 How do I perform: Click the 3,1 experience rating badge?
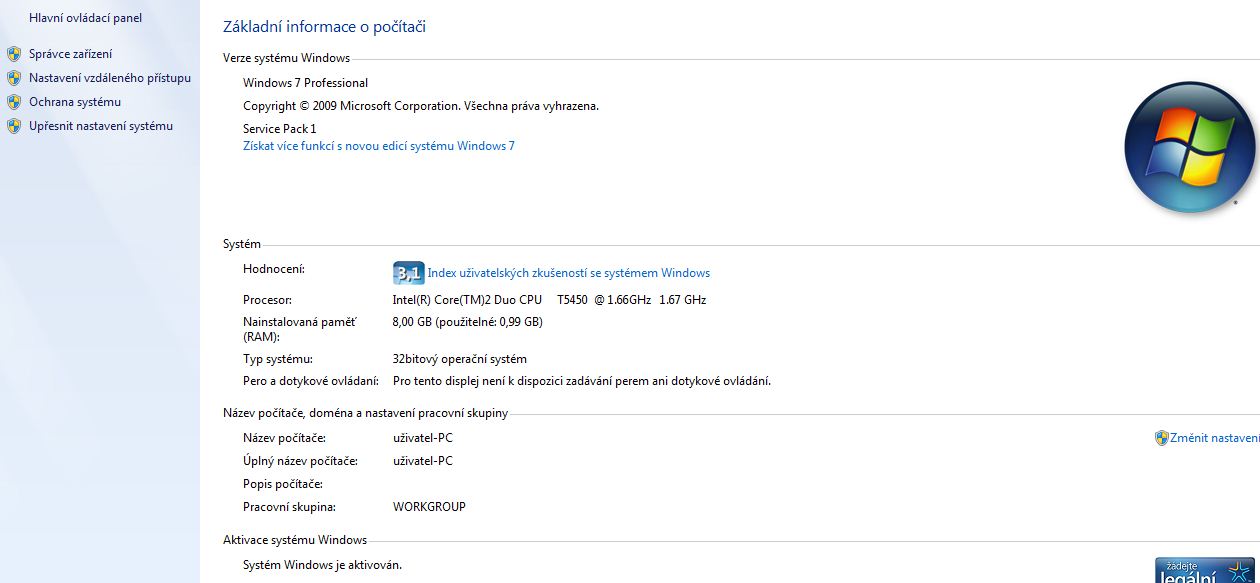pos(408,273)
